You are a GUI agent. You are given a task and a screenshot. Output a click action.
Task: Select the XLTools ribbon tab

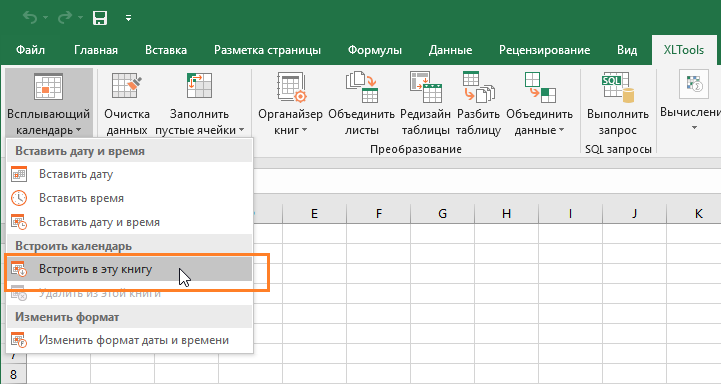point(683,50)
